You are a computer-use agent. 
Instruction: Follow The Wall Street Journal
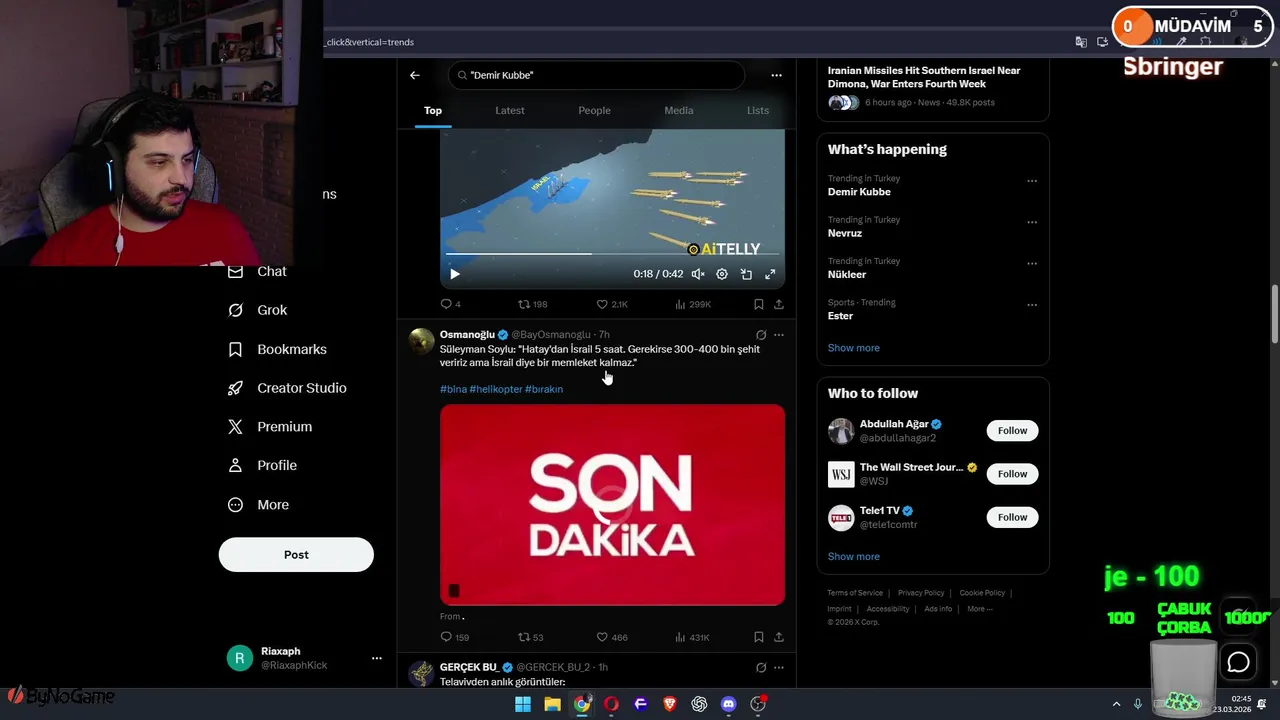click(x=1012, y=474)
